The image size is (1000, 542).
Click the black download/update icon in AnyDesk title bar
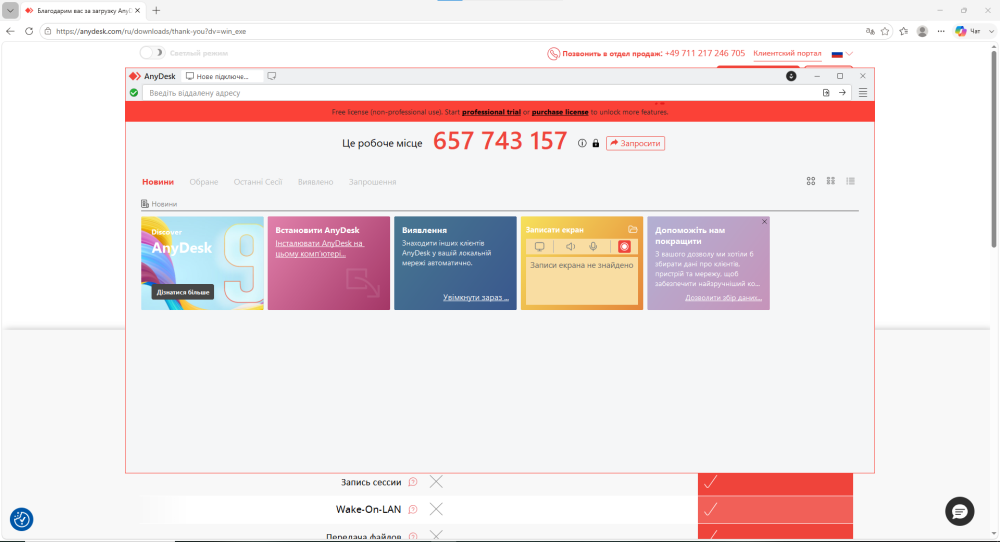pos(791,76)
